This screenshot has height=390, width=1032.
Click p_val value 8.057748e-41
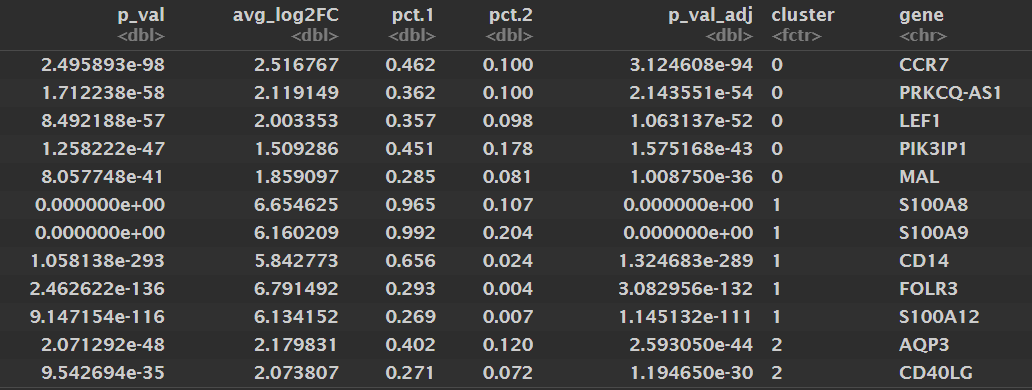[x=103, y=177]
